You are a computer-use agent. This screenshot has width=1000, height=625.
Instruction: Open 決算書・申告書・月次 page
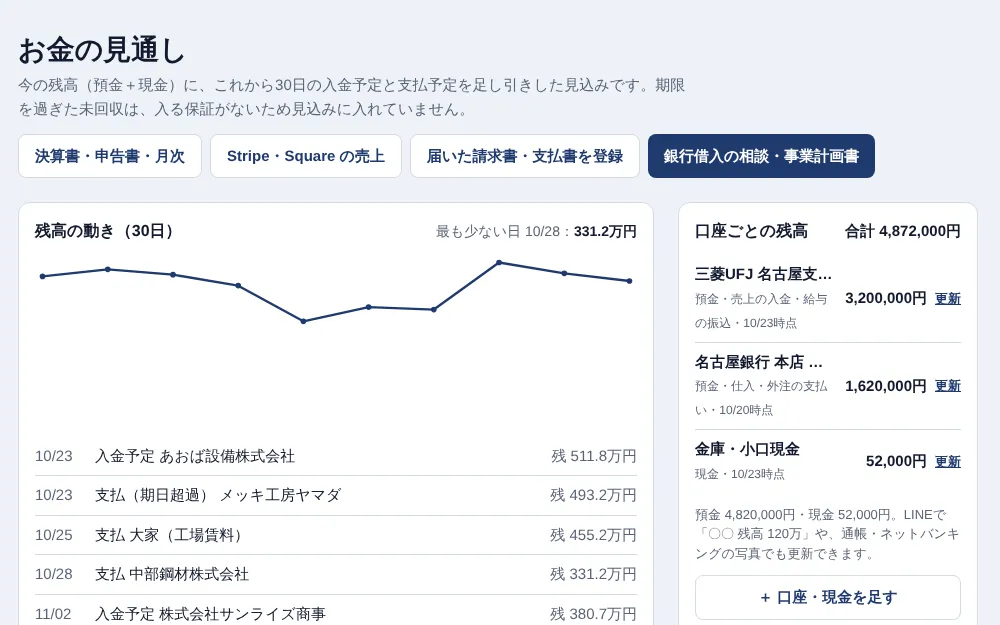(110, 156)
